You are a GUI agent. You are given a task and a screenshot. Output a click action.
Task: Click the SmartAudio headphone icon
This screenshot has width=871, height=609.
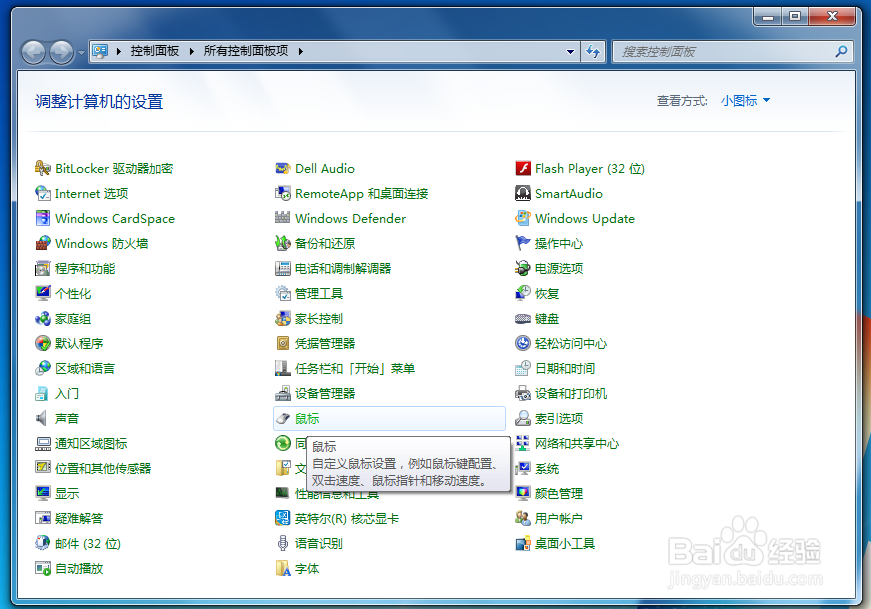[x=523, y=193]
